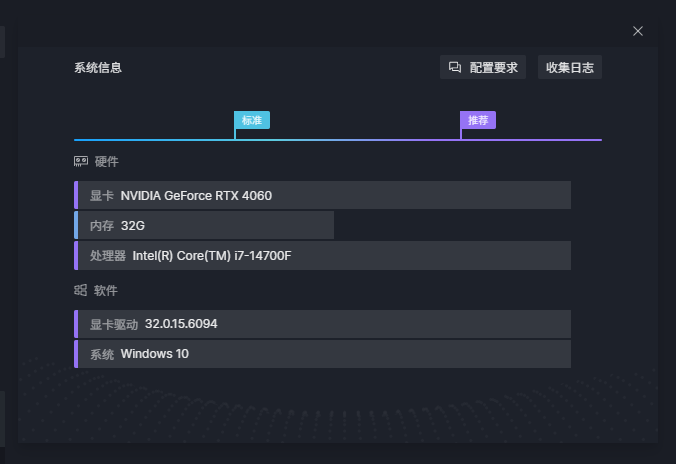Click the 软件 section label
Viewport: 676px width, 464px height.
106,290
